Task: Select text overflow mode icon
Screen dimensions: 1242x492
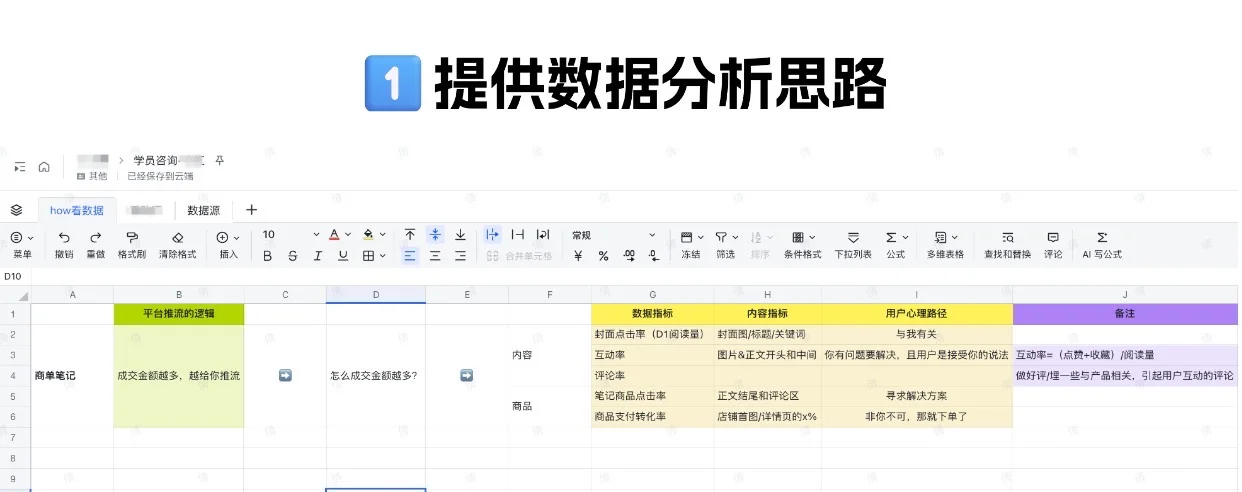Action: [492, 235]
